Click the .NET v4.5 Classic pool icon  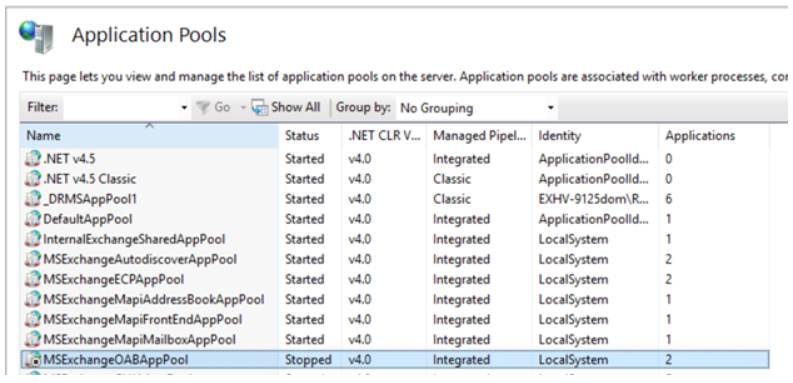33,179
